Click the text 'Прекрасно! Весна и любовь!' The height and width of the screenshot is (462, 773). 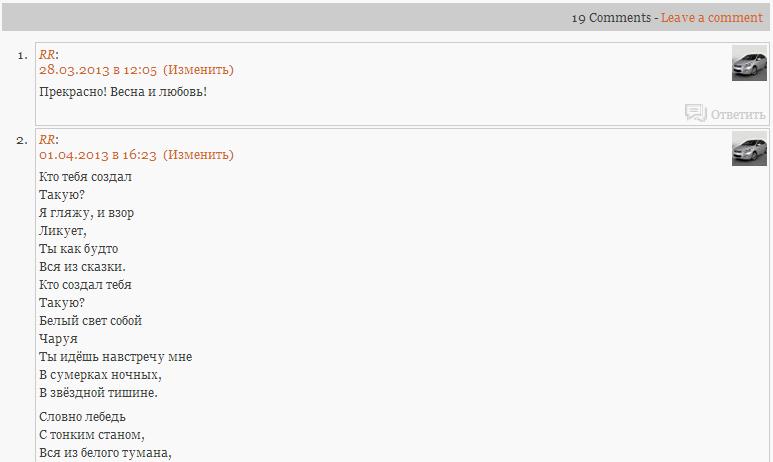tap(123, 92)
